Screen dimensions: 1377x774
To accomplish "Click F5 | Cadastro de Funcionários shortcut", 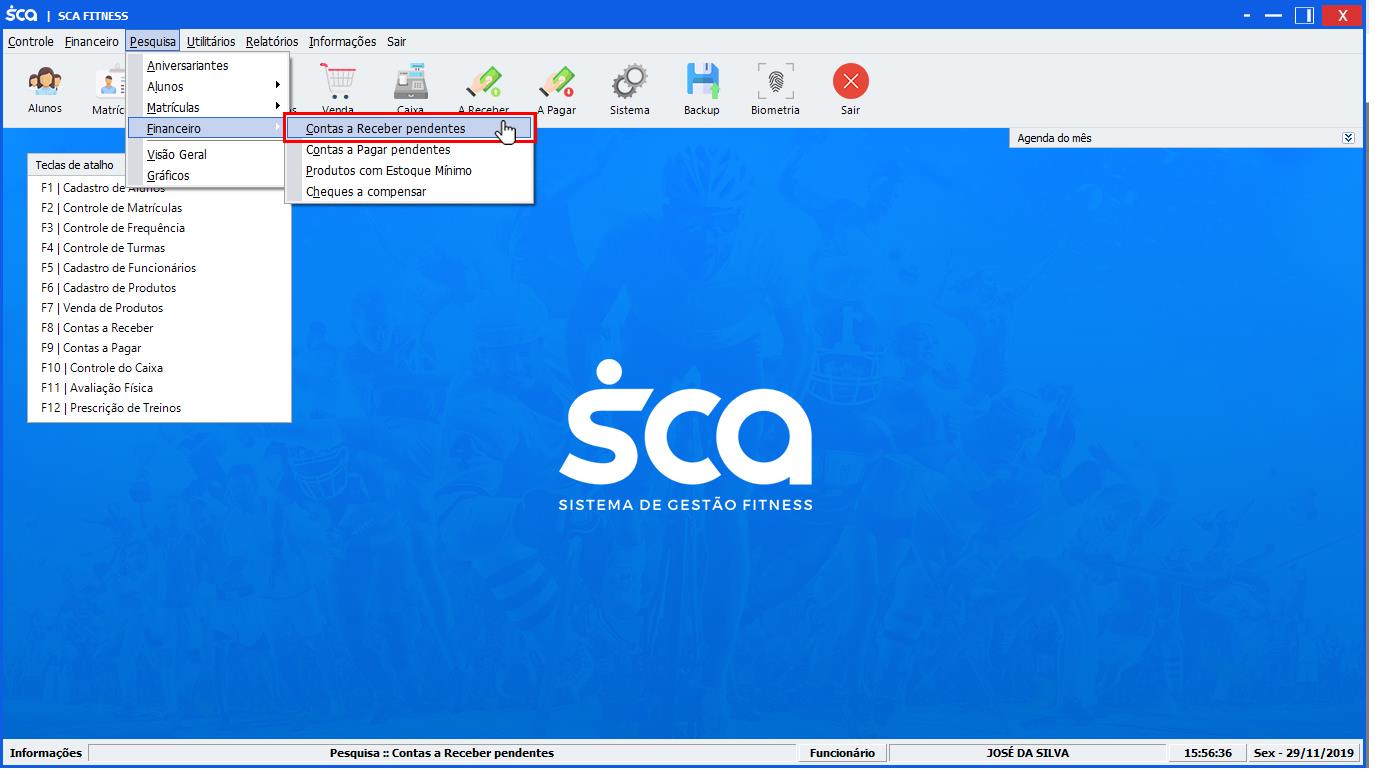I will tap(119, 268).
